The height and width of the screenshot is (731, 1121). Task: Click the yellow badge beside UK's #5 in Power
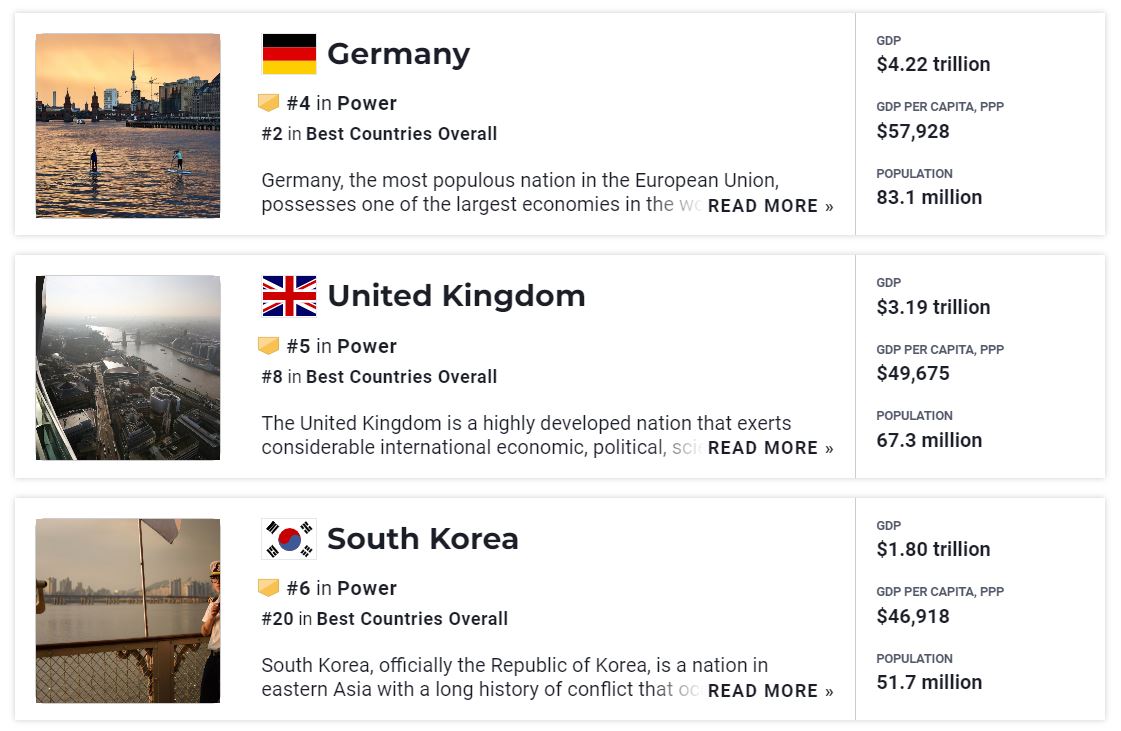coord(269,346)
